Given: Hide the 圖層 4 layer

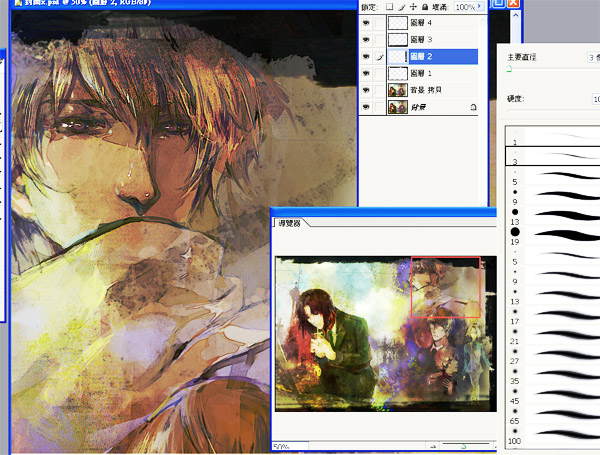Looking at the screenshot, I should coord(366,23).
